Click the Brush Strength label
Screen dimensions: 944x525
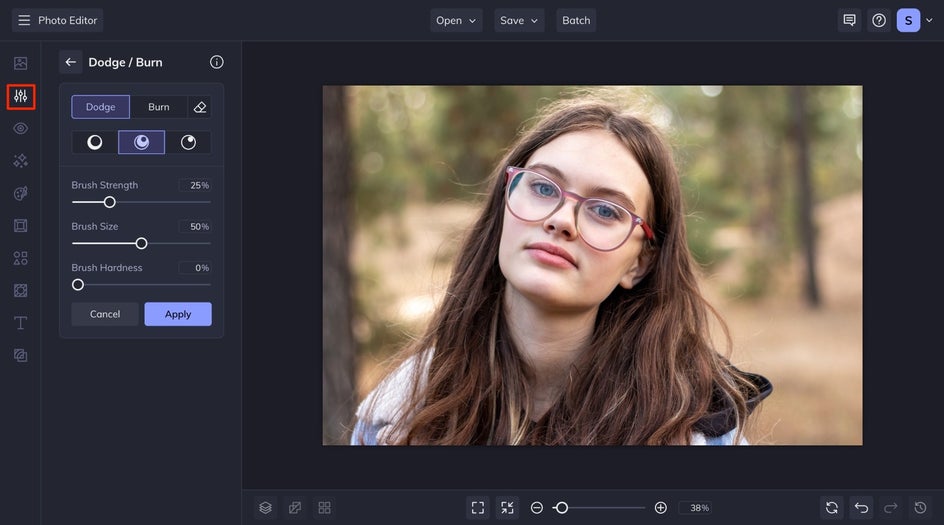tap(105, 185)
